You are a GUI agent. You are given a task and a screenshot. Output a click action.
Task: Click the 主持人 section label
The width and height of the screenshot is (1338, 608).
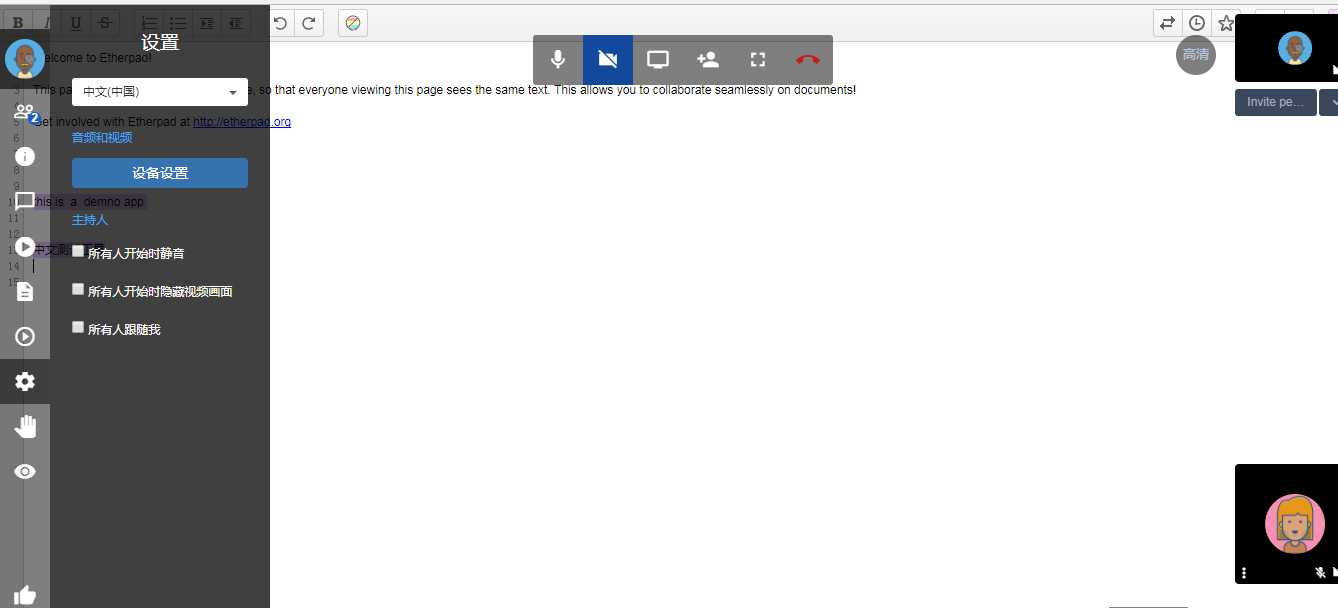pos(90,219)
